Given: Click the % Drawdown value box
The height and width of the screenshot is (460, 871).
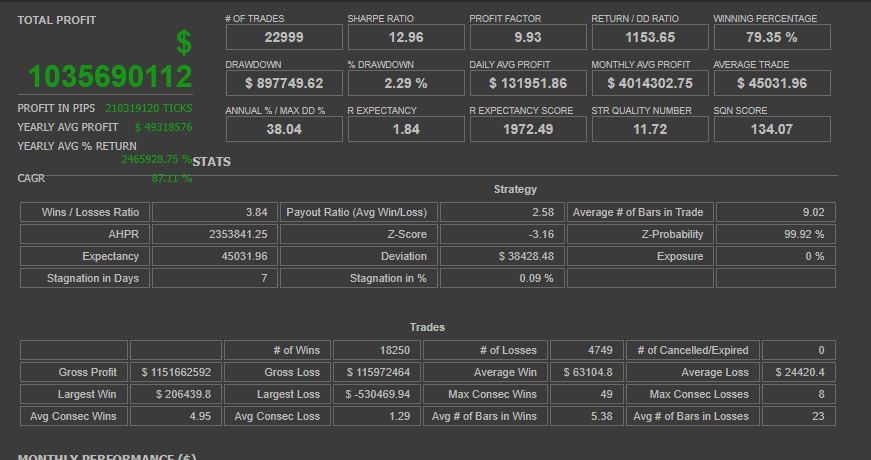Looking at the screenshot, I should (406, 84).
